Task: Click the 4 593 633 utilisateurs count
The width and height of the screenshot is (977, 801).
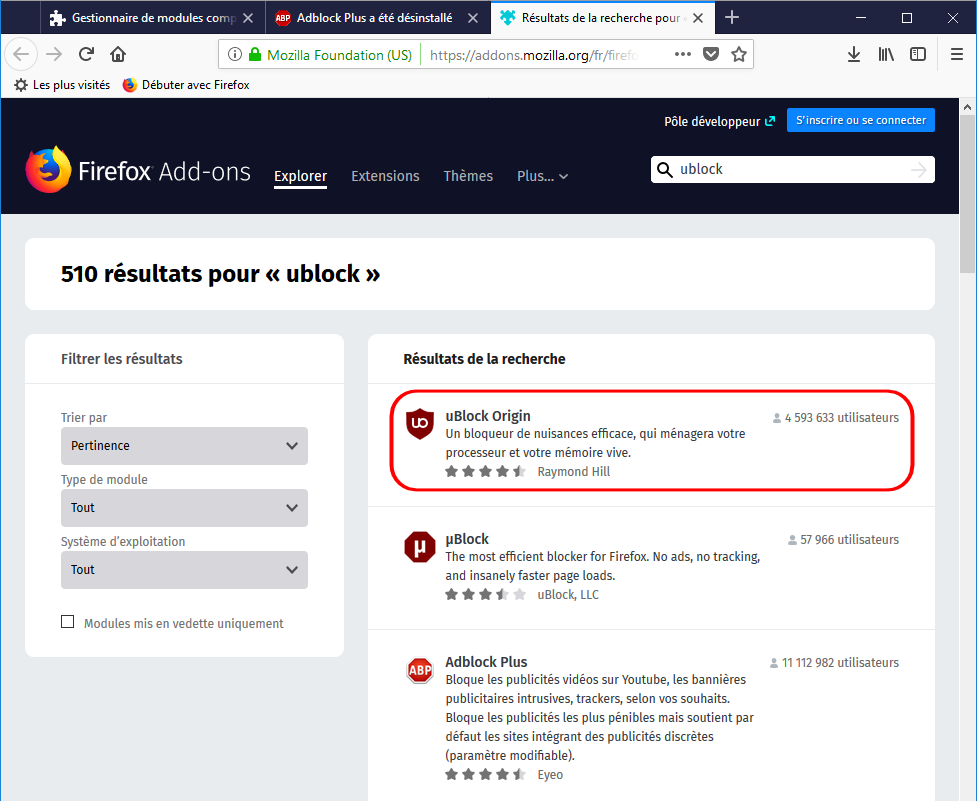Action: point(836,418)
